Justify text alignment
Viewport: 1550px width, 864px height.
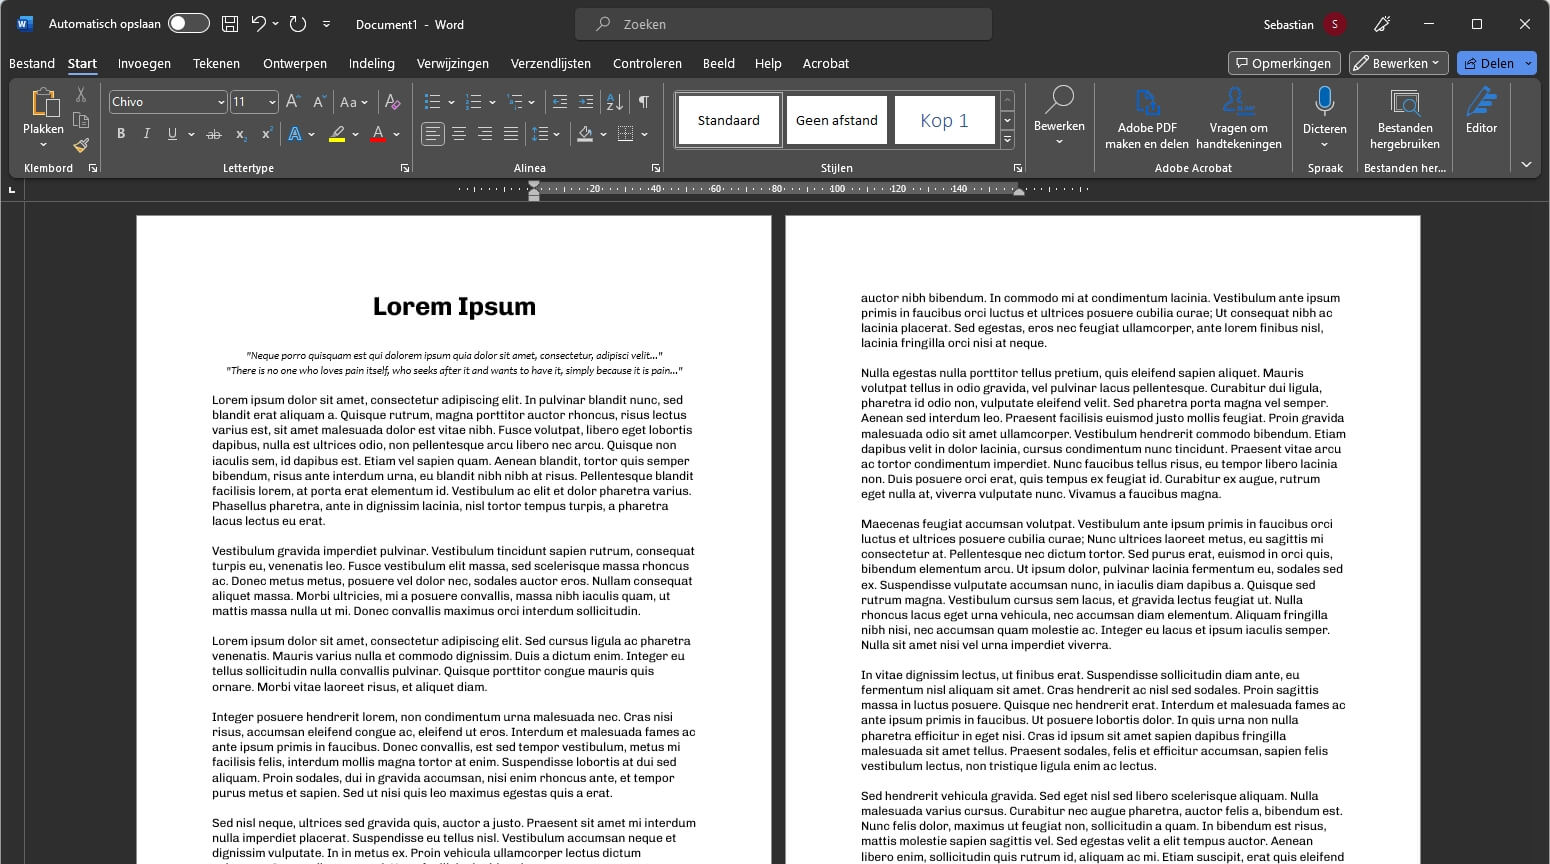[x=511, y=134]
